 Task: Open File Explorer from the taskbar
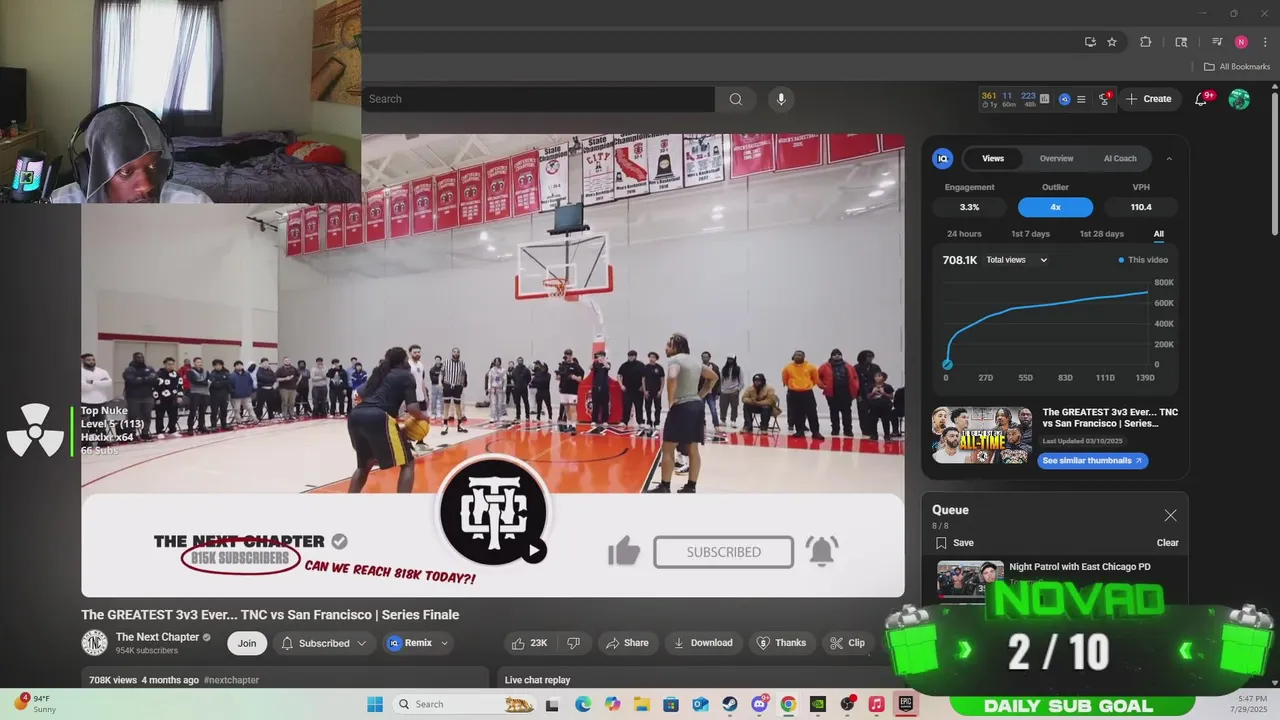click(642, 704)
